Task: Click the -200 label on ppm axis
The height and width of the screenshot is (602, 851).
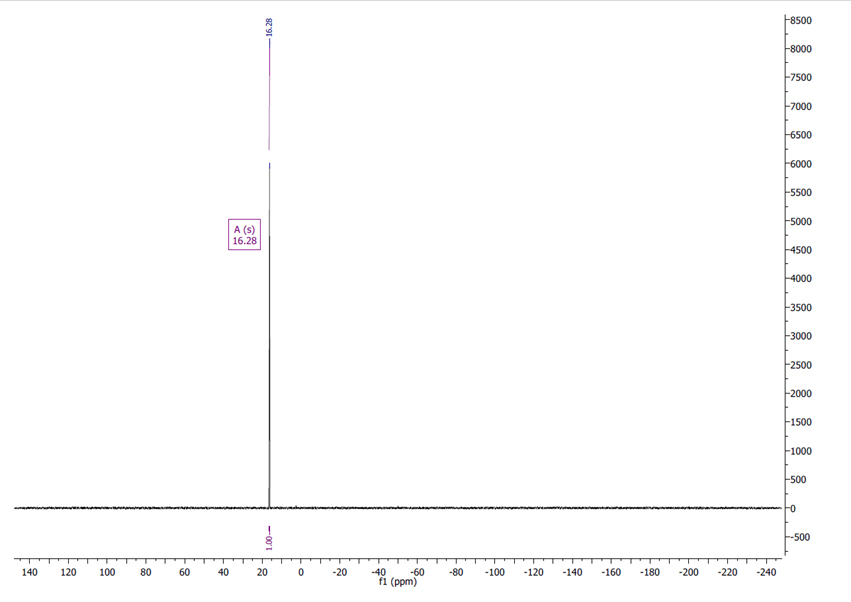Action: click(689, 573)
